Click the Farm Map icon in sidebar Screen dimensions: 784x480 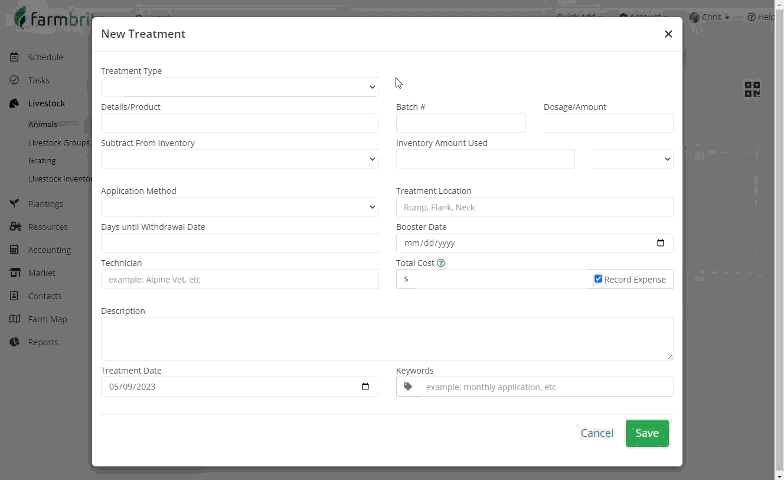(x=14, y=319)
